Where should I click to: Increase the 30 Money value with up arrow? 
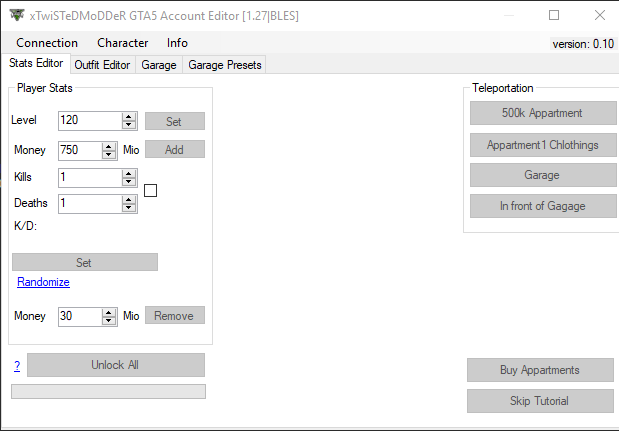tap(109, 313)
